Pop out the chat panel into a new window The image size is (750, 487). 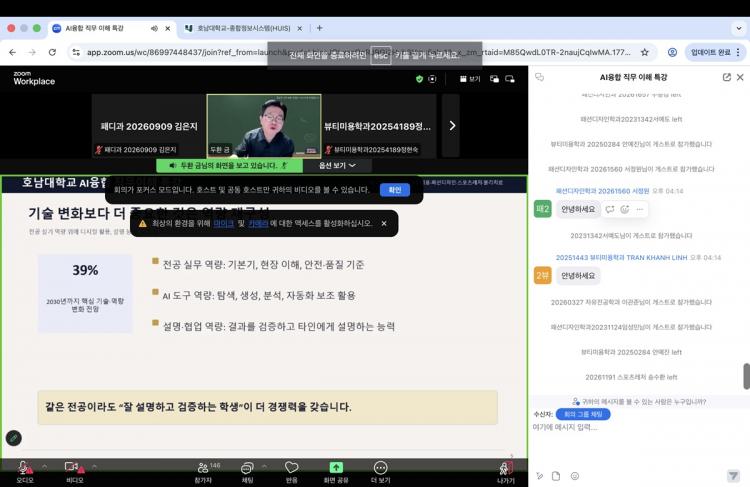pos(726,77)
